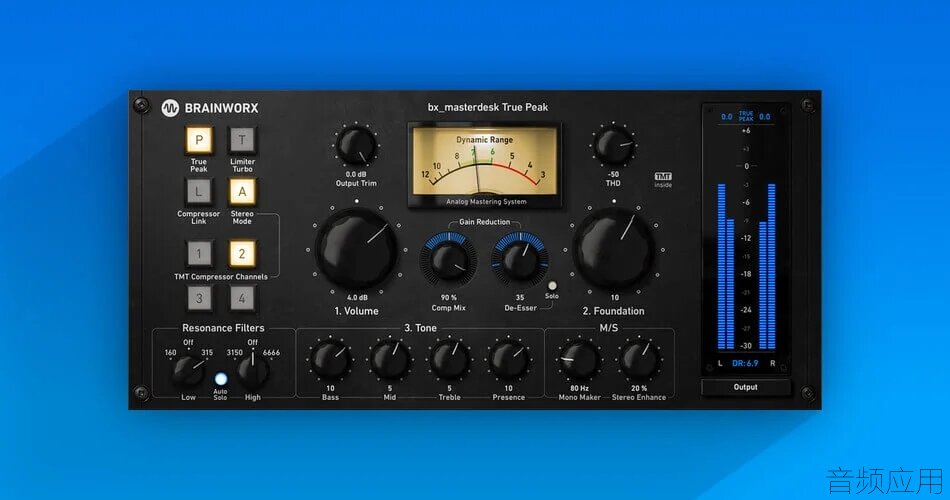The image size is (950, 500).
Task: Click the De-Esser knob
Action: point(519,261)
